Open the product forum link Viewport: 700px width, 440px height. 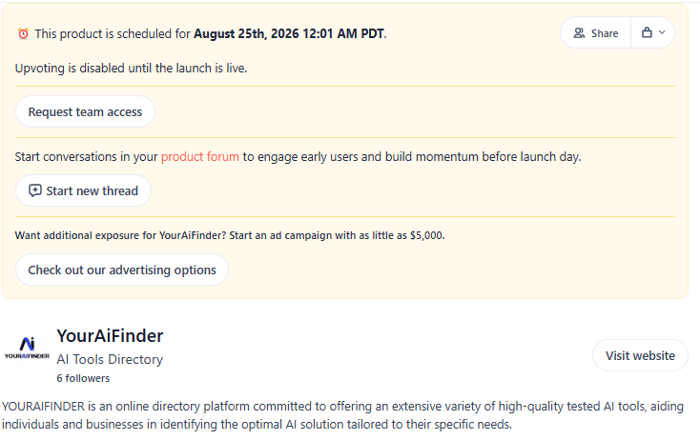point(200,157)
